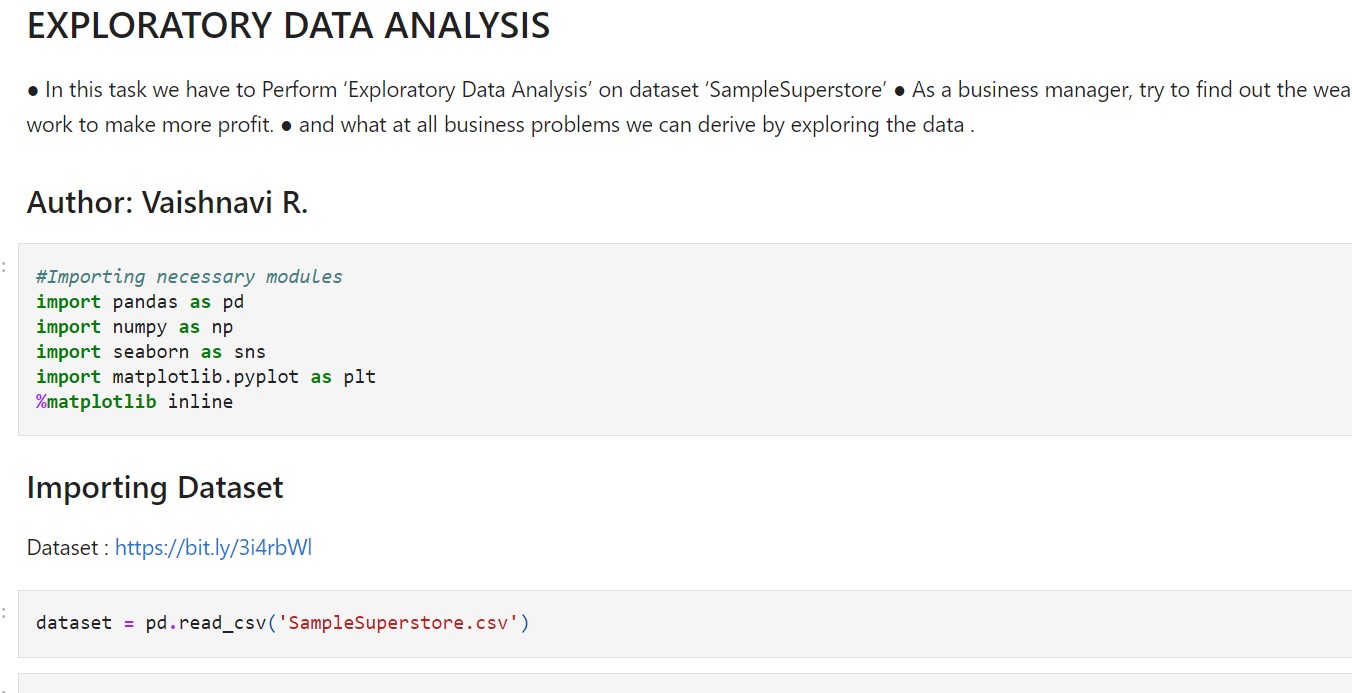Focus the dataset = pd.read_csv code cell
The width and height of the screenshot is (1352, 693).
click(x=685, y=623)
